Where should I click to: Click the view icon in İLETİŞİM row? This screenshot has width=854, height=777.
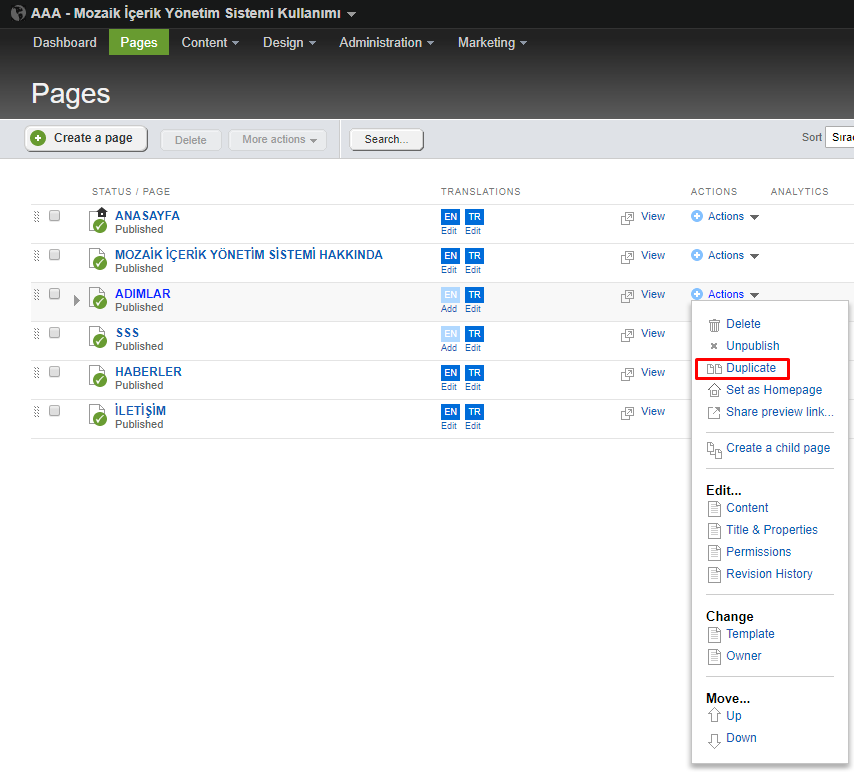pos(627,413)
